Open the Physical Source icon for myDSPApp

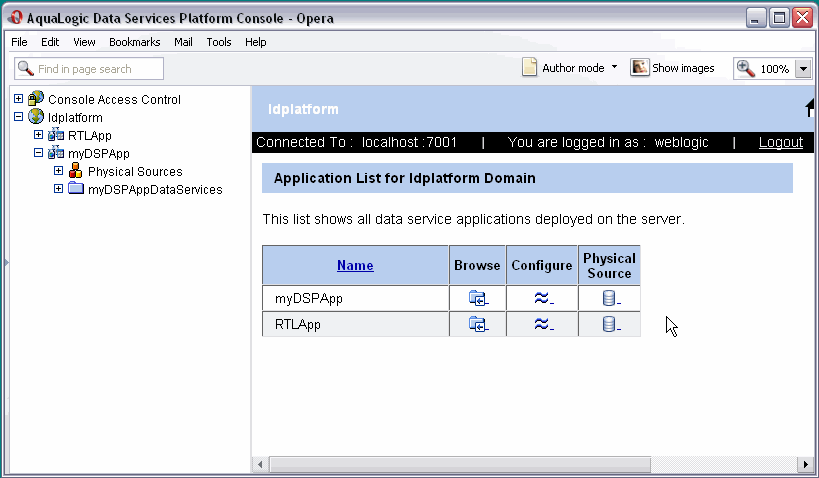click(x=610, y=298)
